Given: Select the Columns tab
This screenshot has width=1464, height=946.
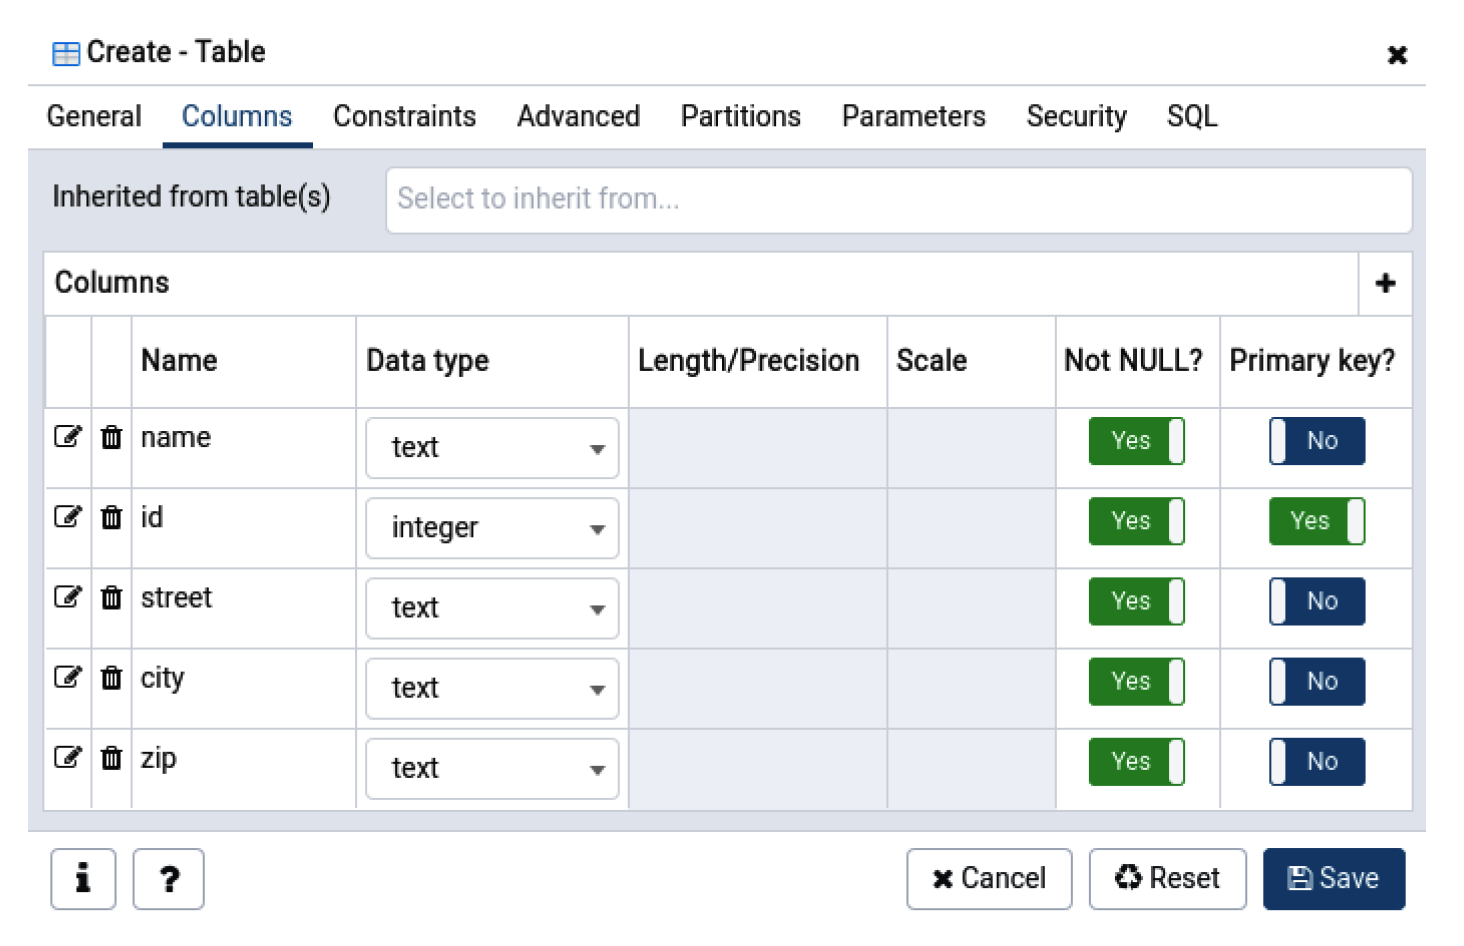Looking at the screenshot, I should 237,117.
